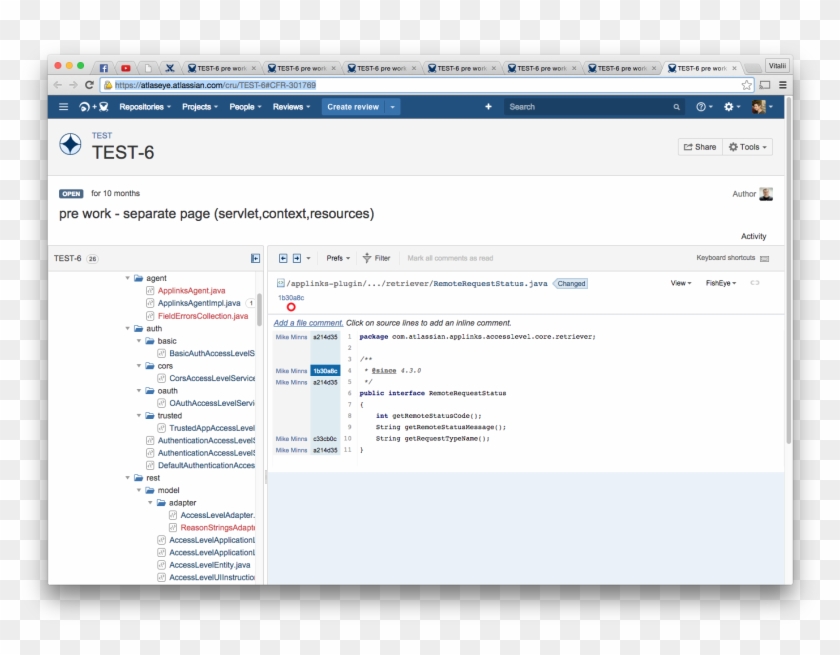Click the Create review button
Screen dimensions: 840x655
pyautogui.click(x=353, y=107)
